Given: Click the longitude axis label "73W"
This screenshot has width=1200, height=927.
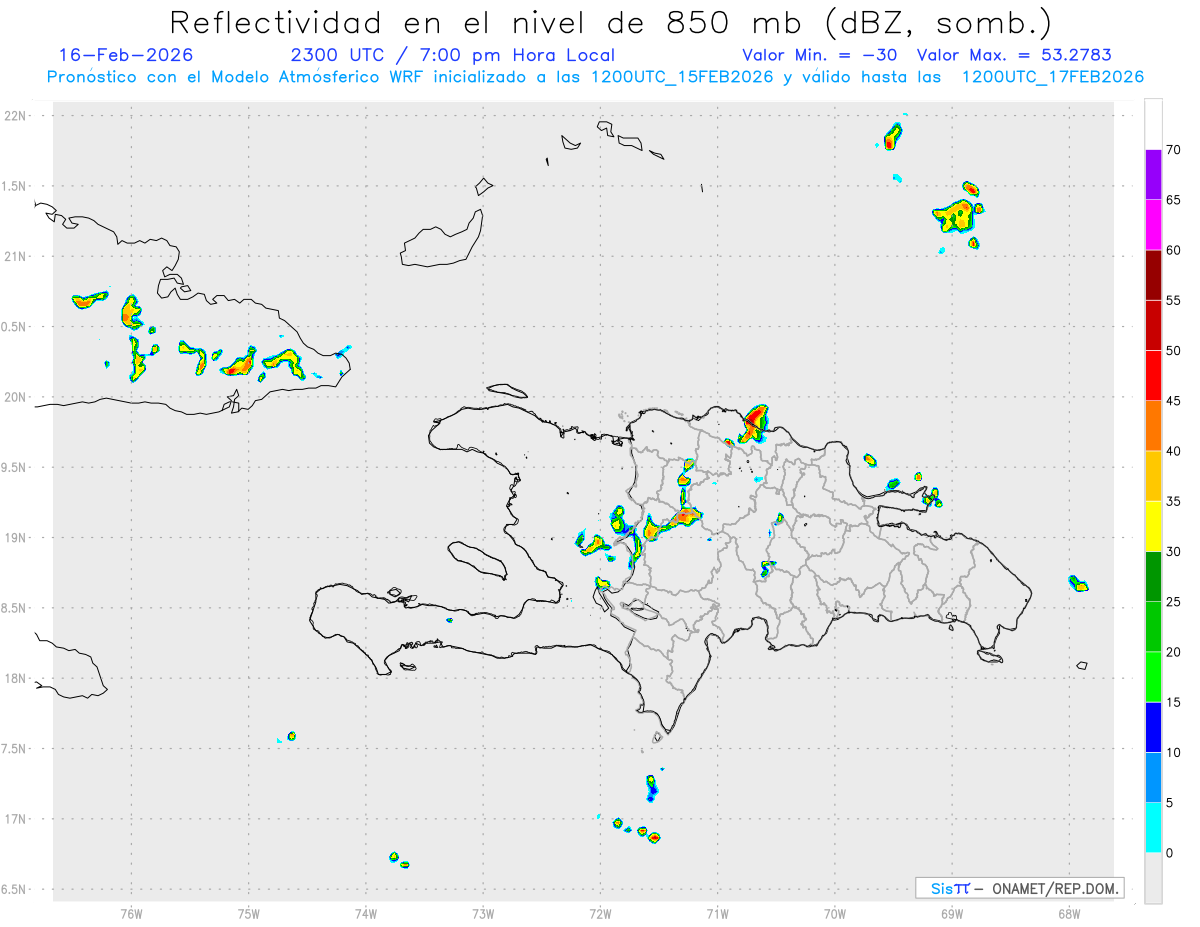Looking at the screenshot, I should point(483,912).
